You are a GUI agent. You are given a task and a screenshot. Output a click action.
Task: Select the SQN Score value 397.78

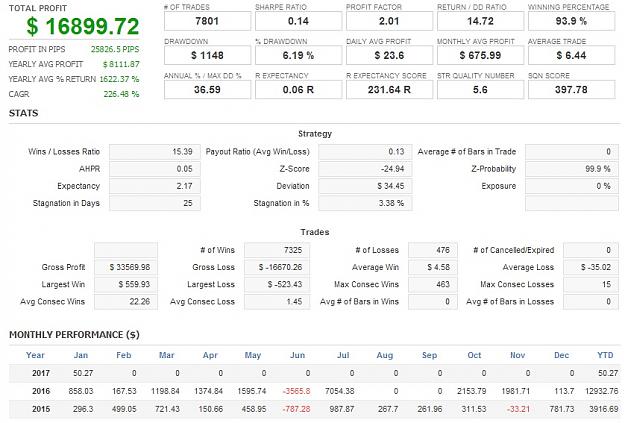pyautogui.click(x=571, y=90)
